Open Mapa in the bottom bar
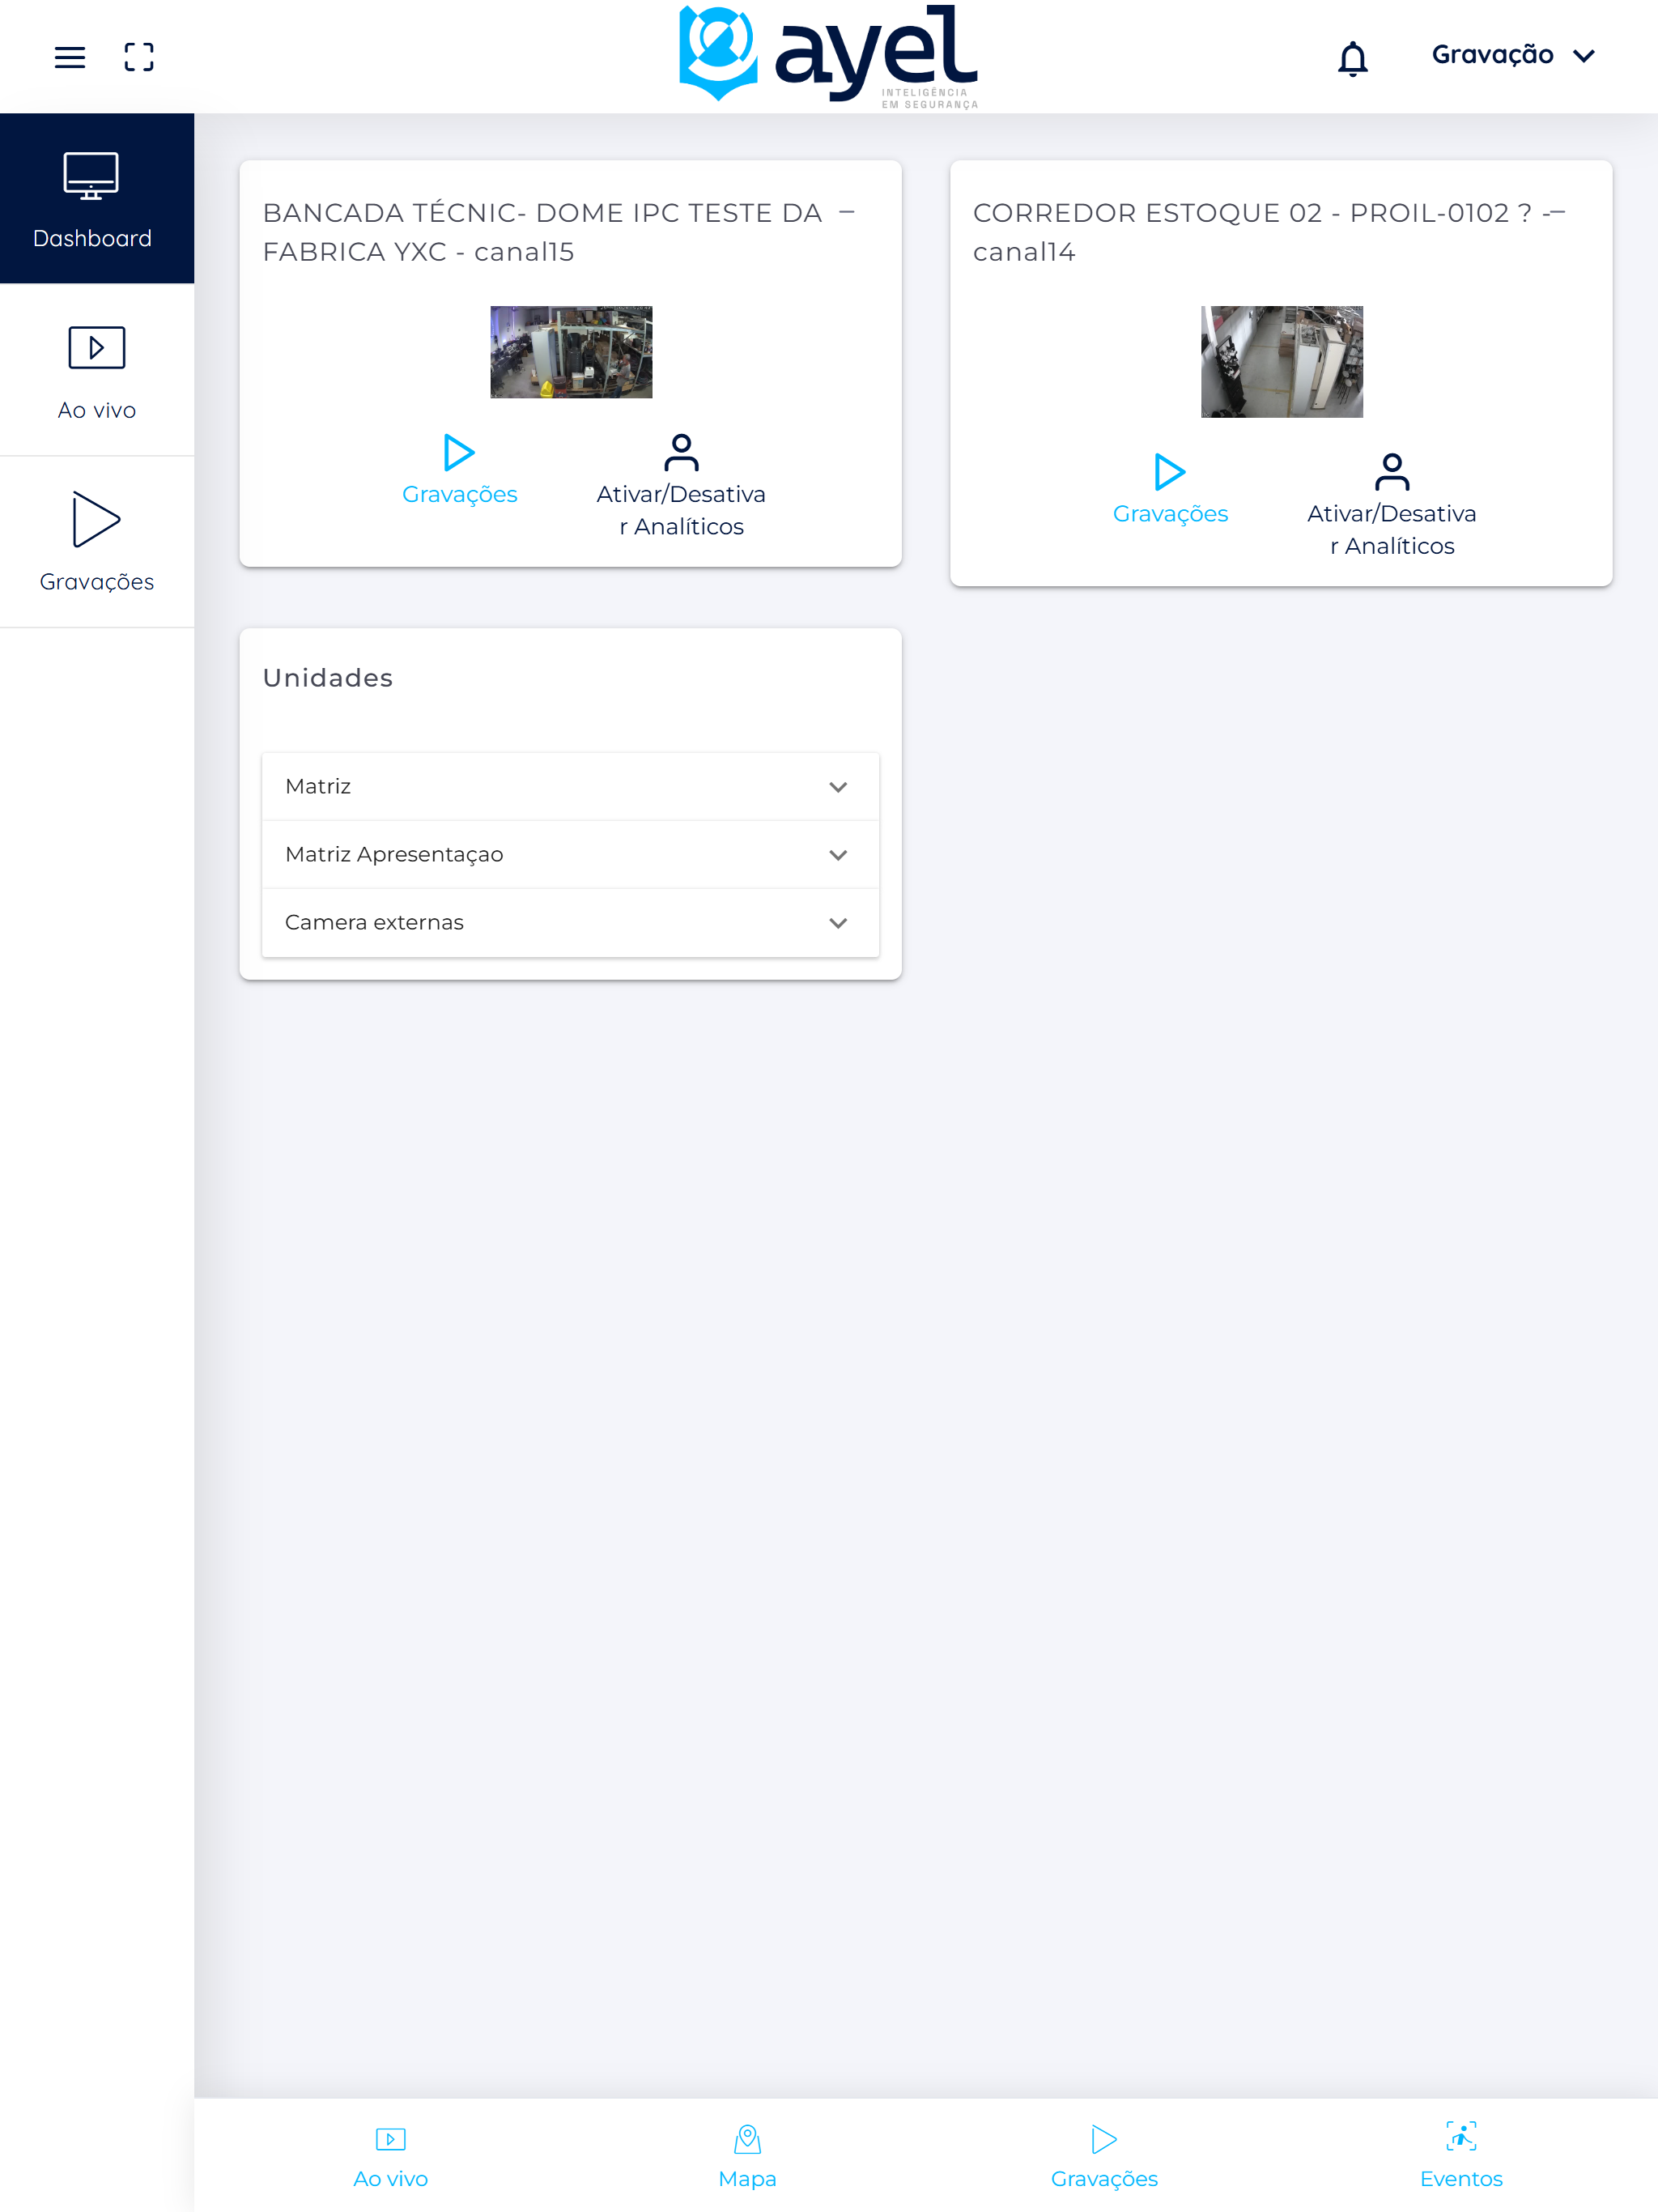This screenshot has height=2212, width=1658. pyautogui.click(x=747, y=2157)
